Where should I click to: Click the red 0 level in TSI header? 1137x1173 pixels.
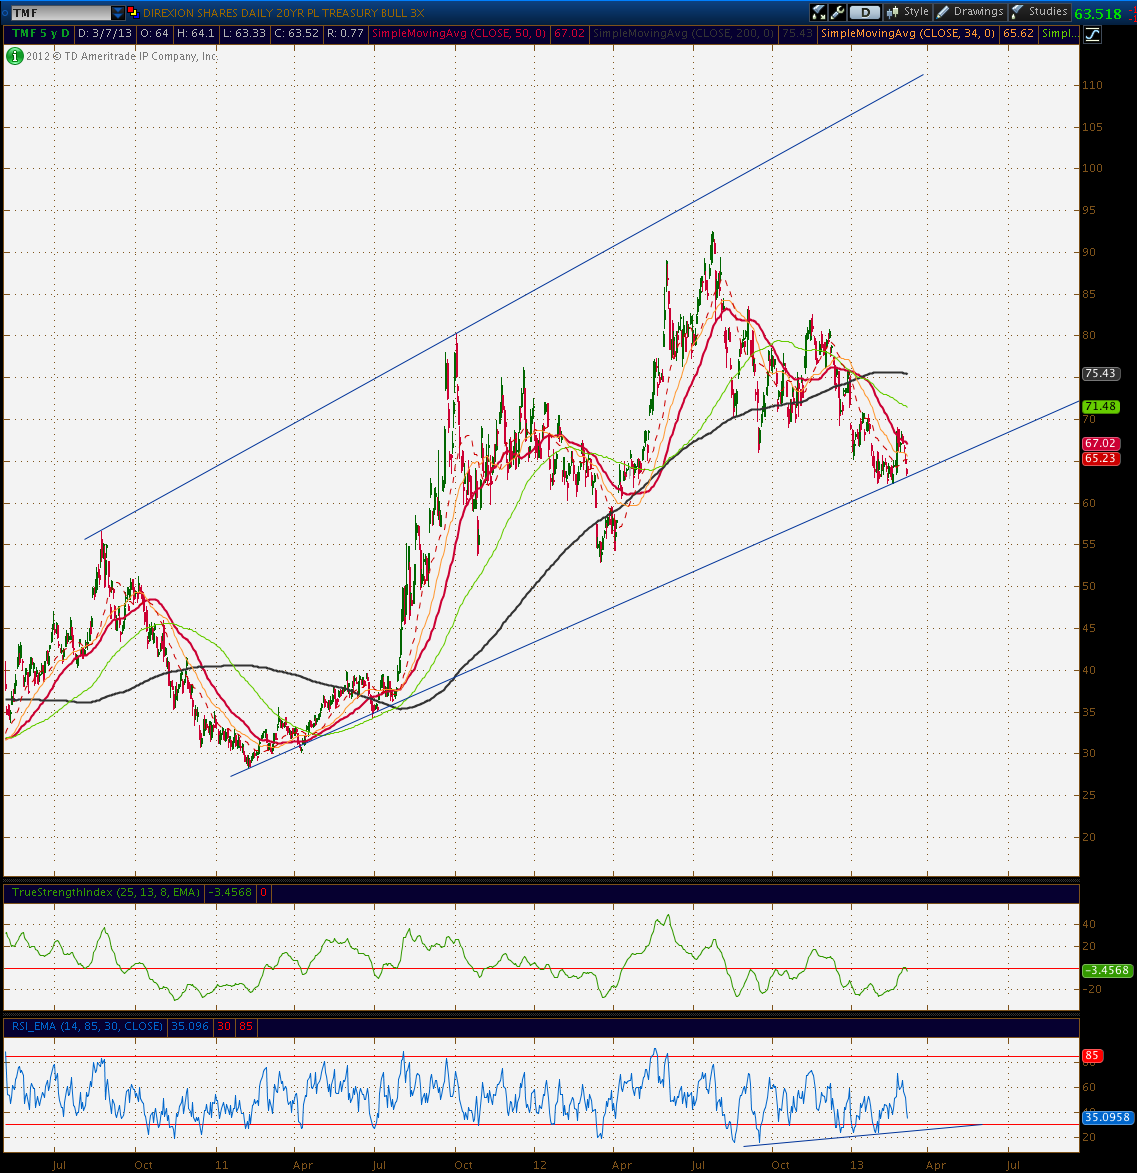point(263,892)
